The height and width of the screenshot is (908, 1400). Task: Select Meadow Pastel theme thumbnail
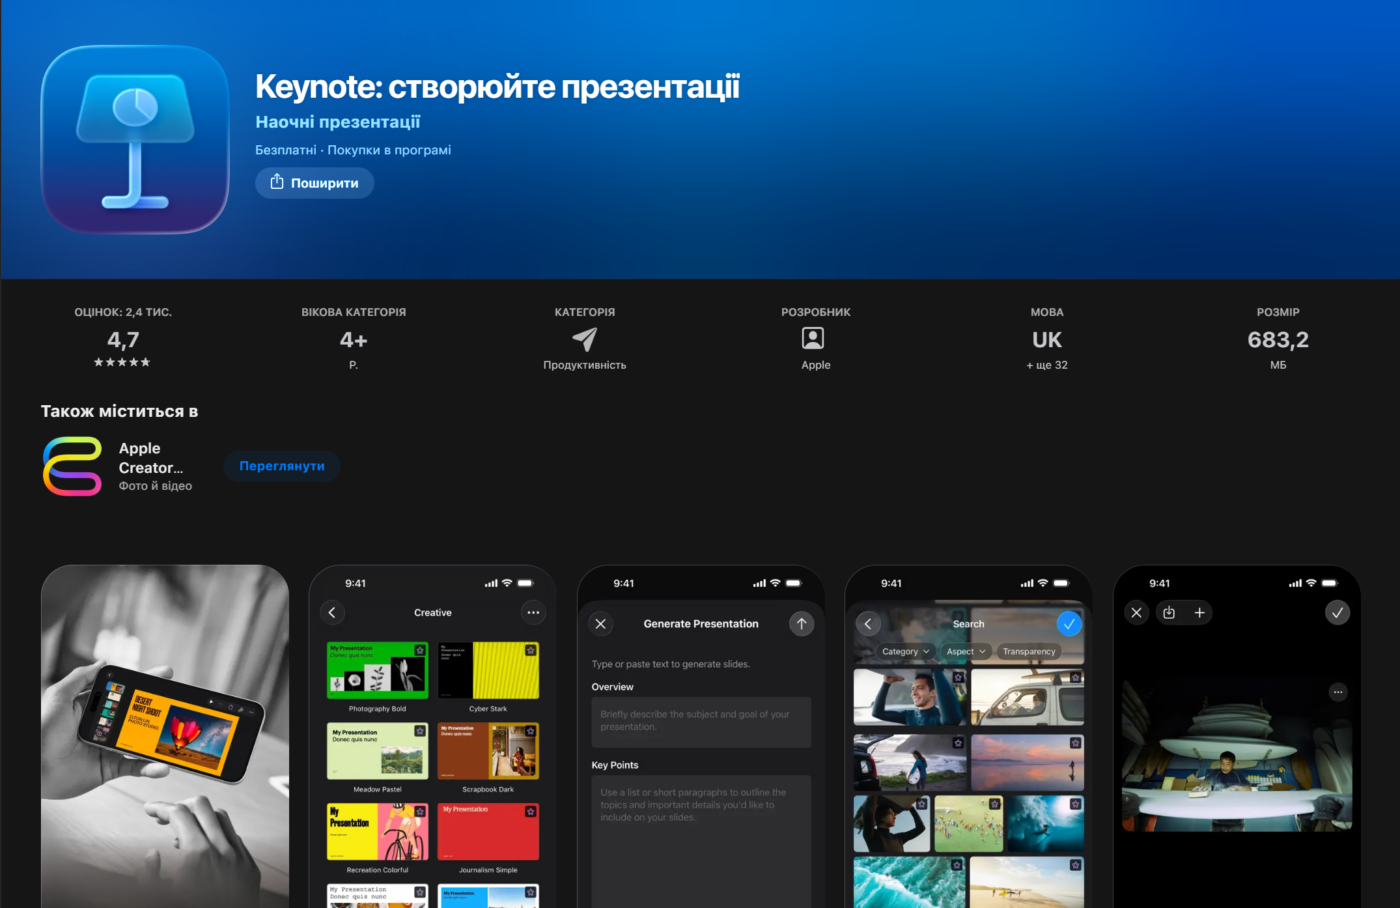coord(377,751)
